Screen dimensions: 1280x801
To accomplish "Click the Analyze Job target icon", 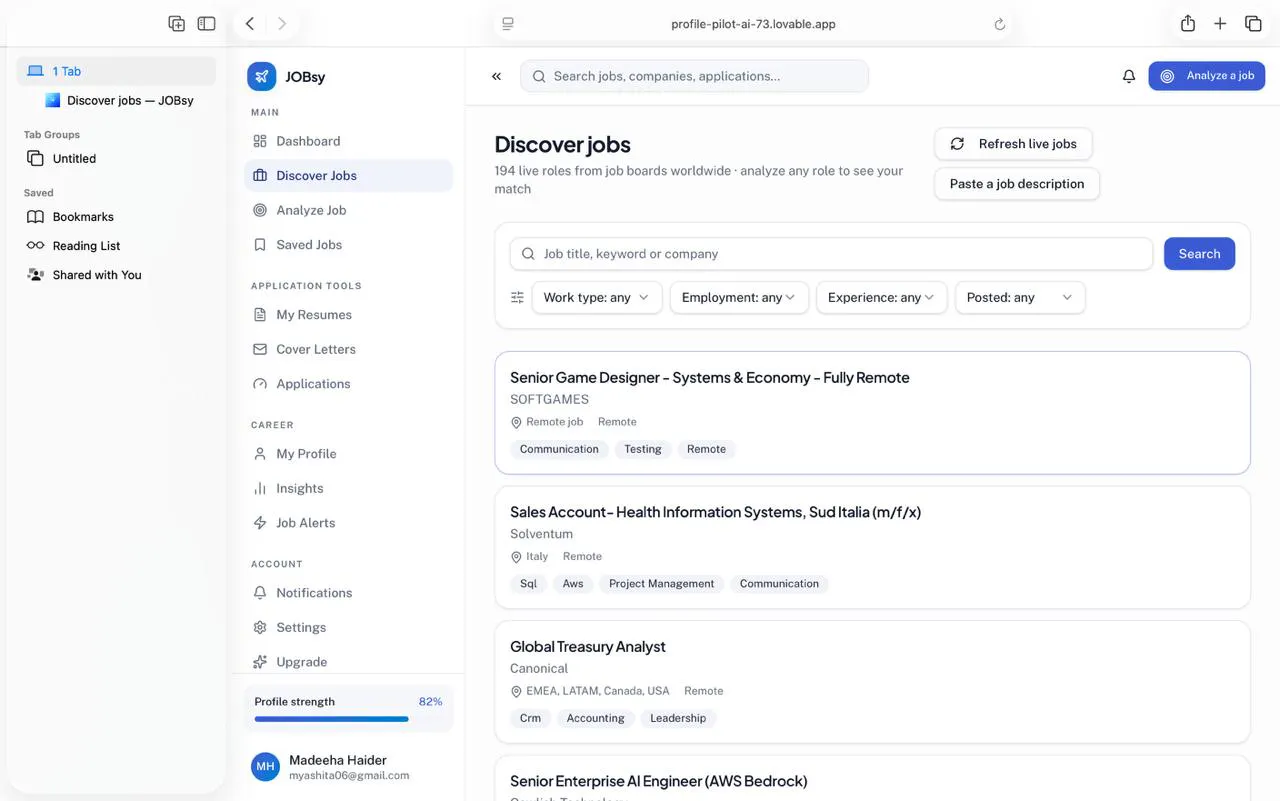I will 260,210.
